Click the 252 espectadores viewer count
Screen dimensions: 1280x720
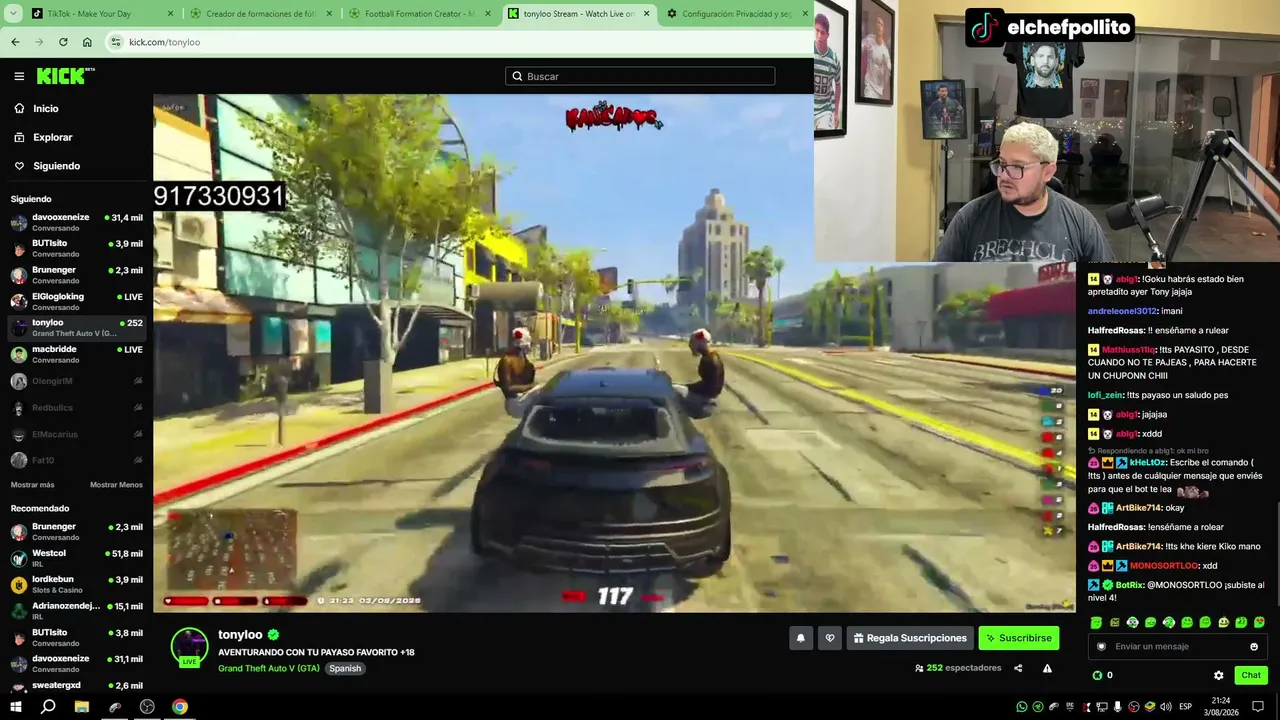[x=958, y=668]
